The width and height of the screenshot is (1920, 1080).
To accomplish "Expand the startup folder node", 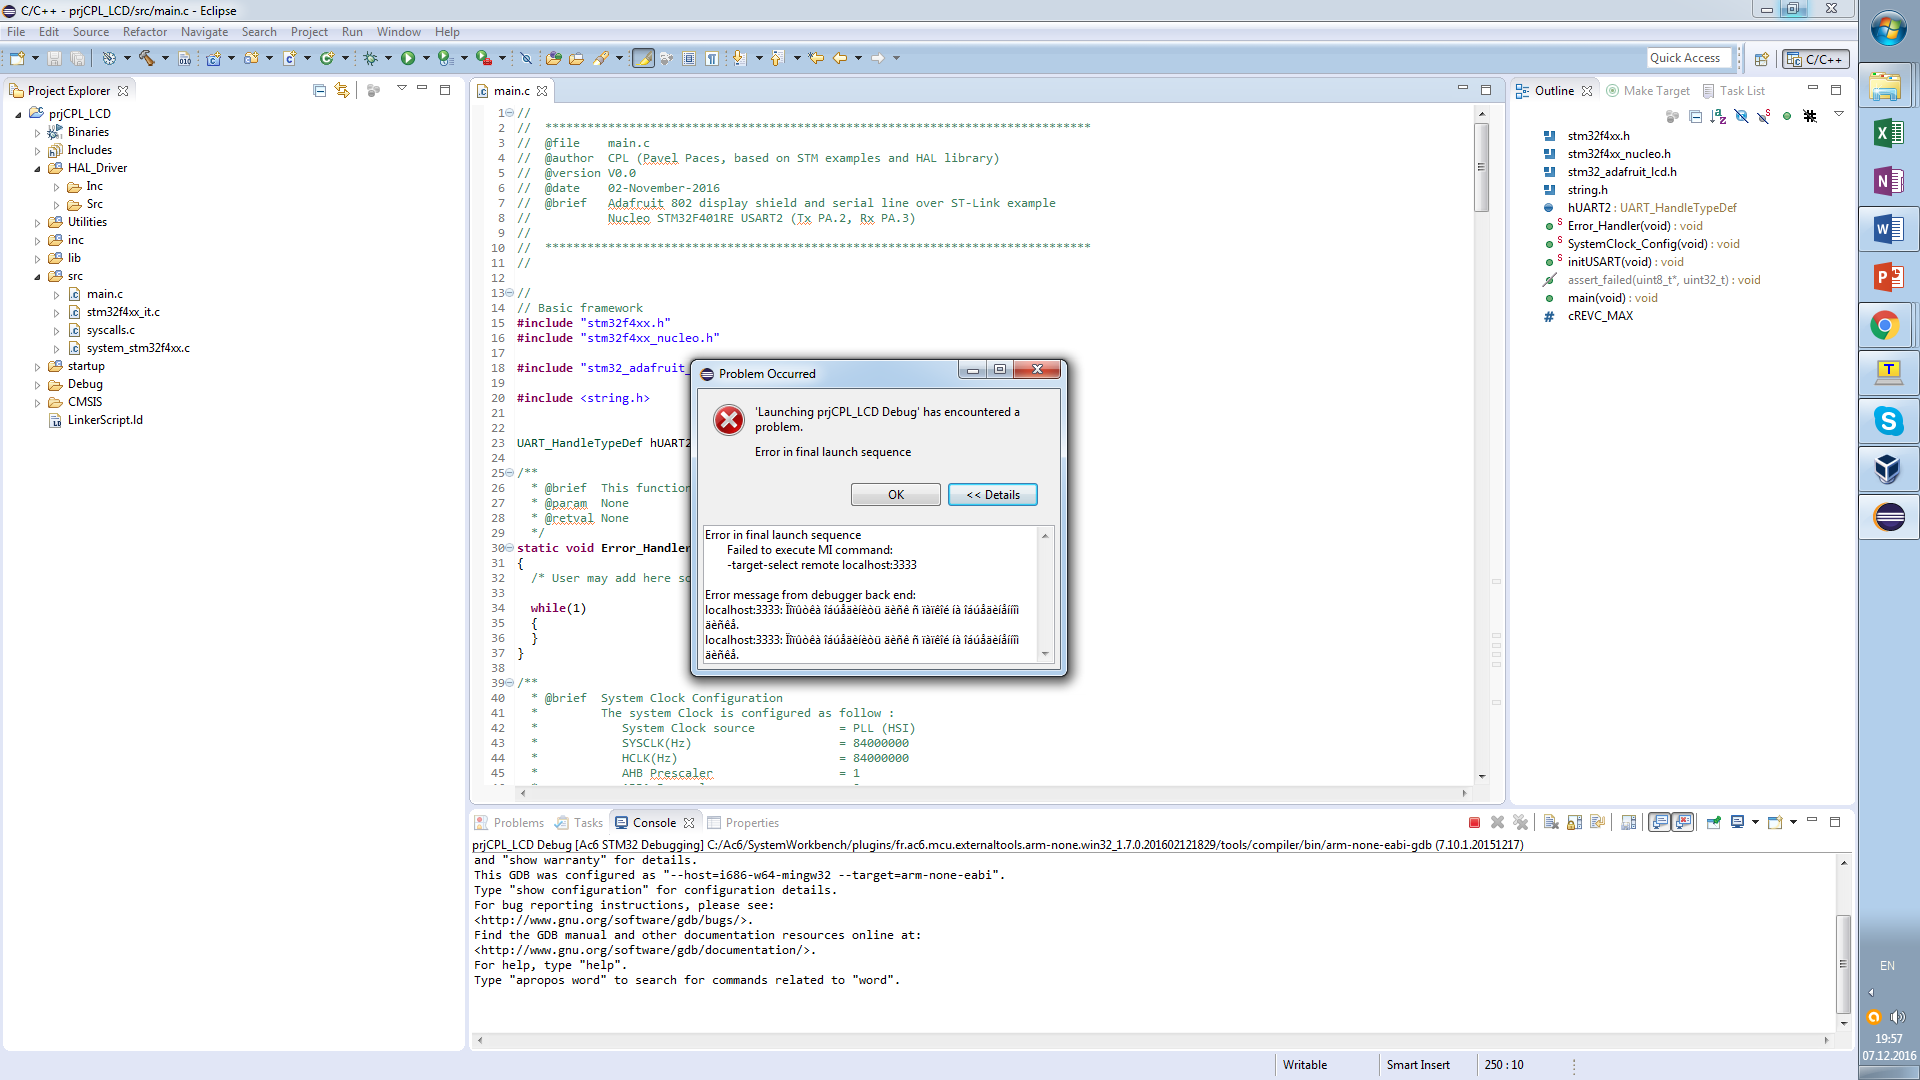I will click(x=38, y=367).
